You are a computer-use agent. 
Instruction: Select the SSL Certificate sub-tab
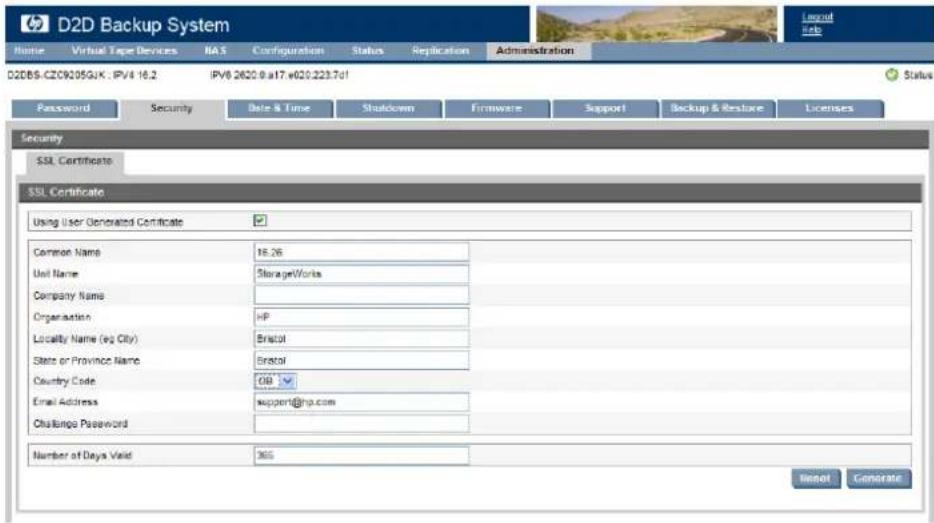pyautogui.click(x=74, y=161)
